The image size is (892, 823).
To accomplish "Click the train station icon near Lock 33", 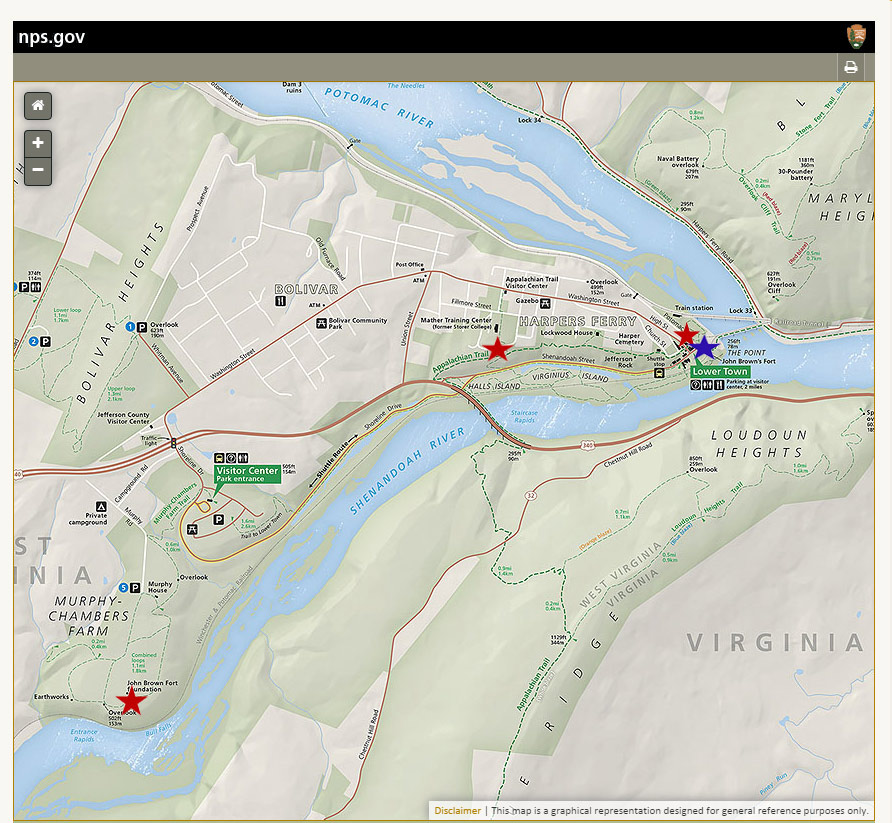I will pos(677,315).
